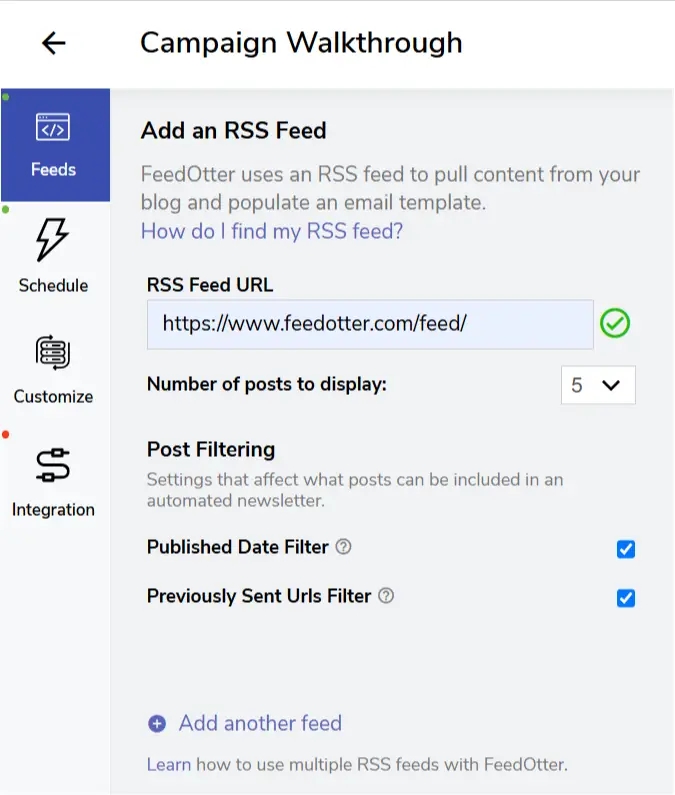Click the back arrow icon

click(x=53, y=43)
